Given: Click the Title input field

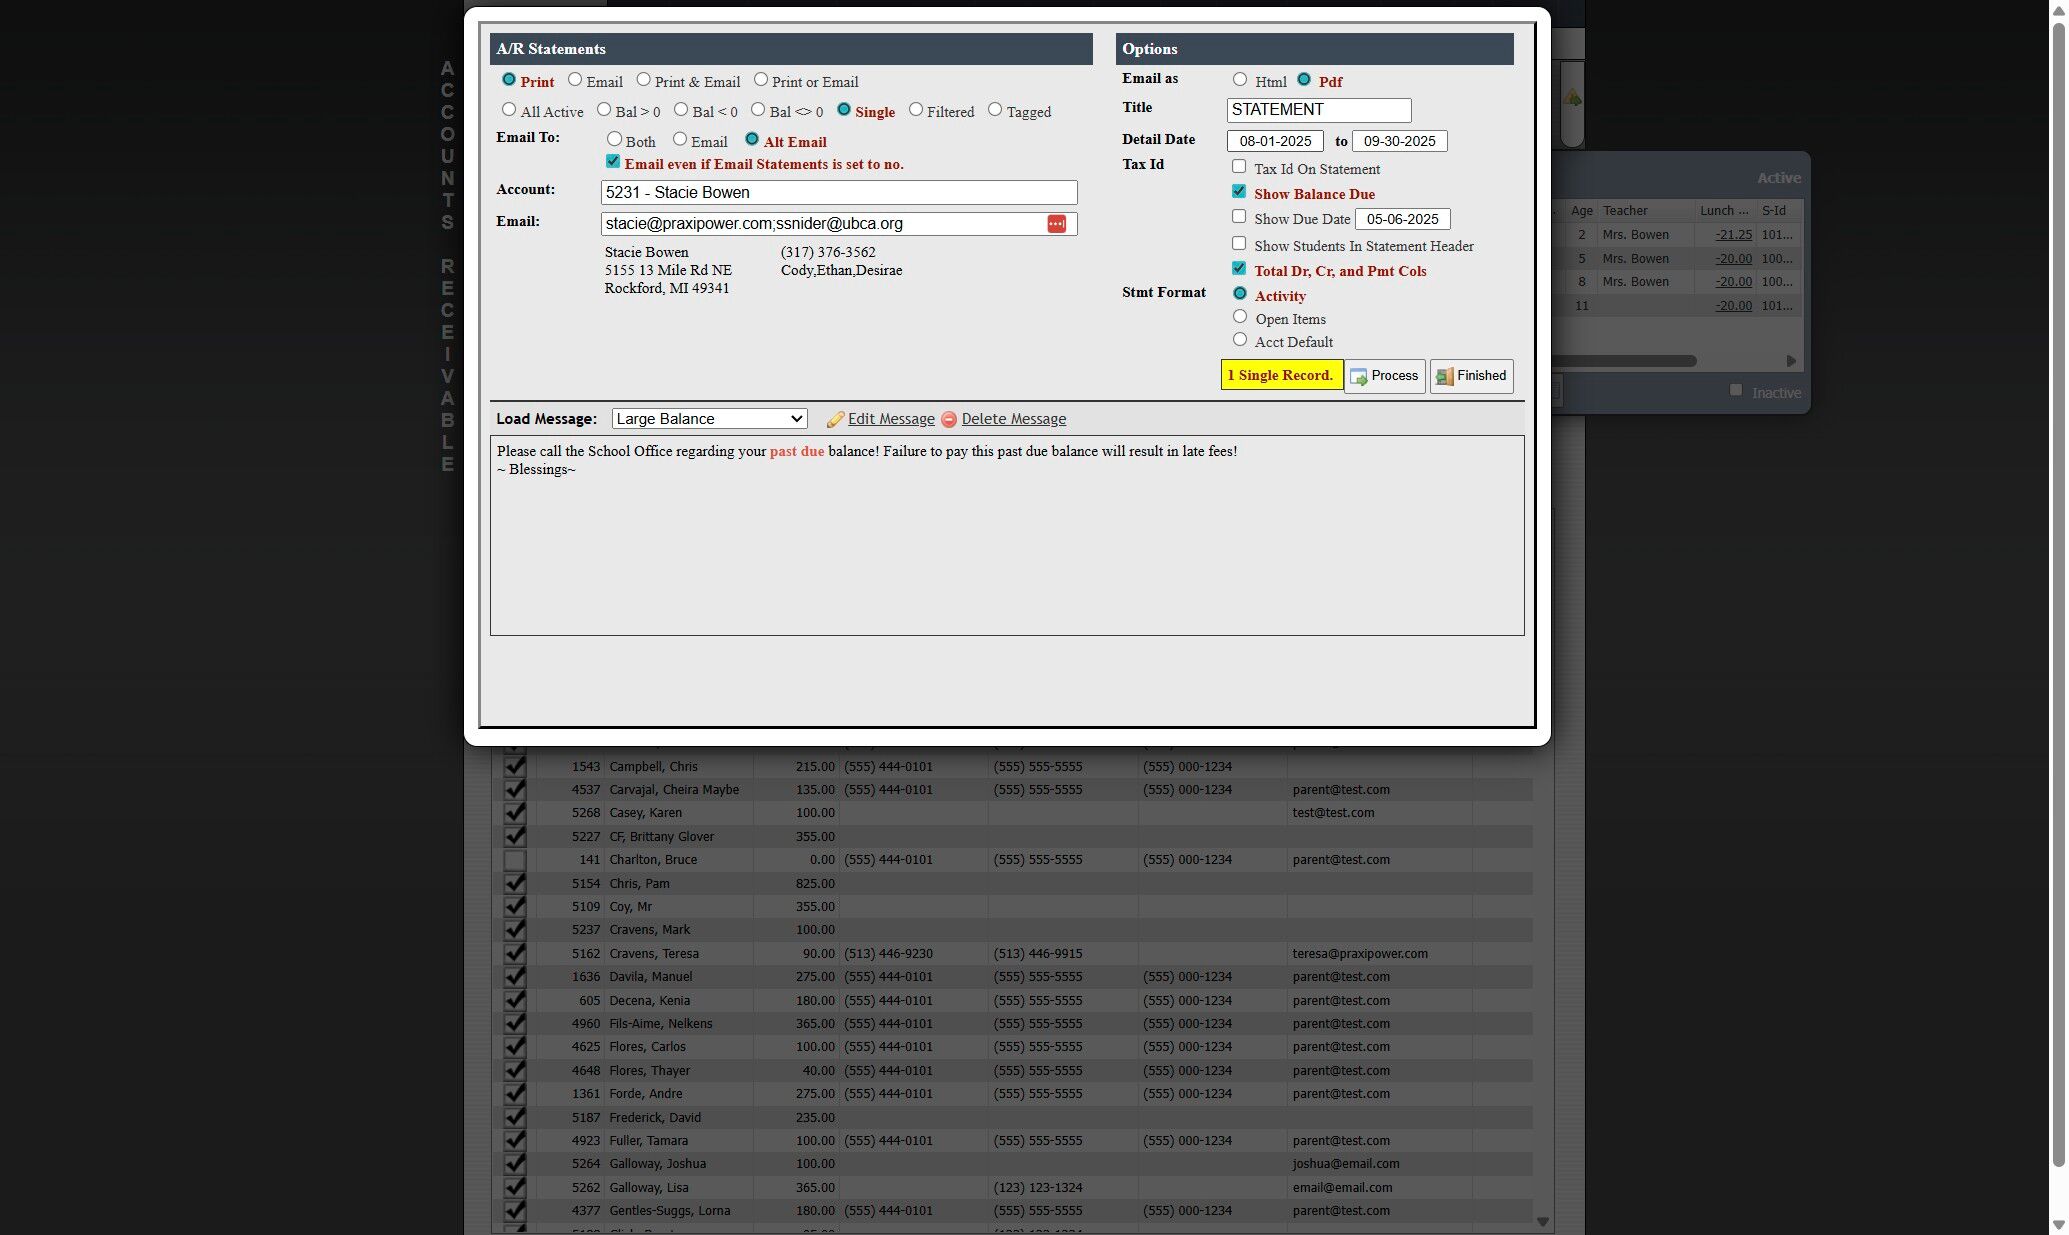Looking at the screenshot, I should point(1318,110).
